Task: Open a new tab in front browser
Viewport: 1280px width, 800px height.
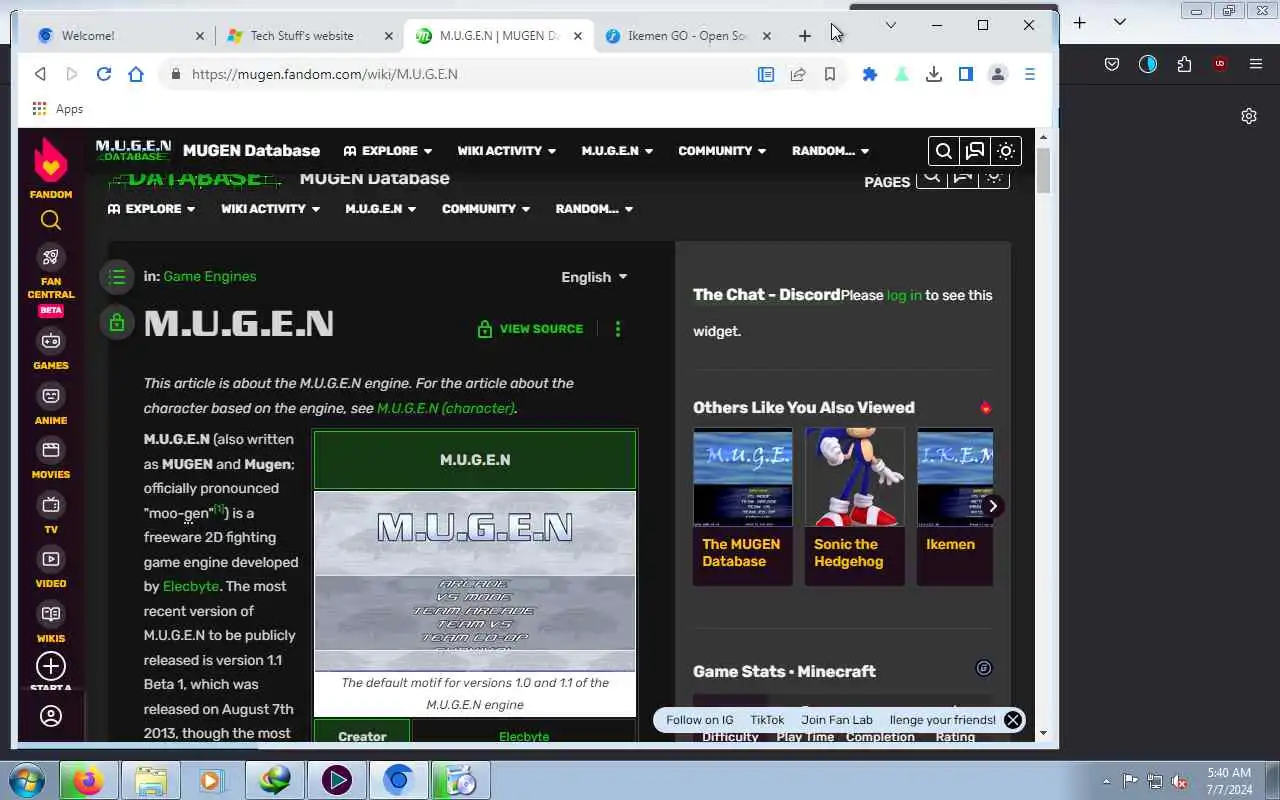Action: pyautogui.click(x=805, y=36)
